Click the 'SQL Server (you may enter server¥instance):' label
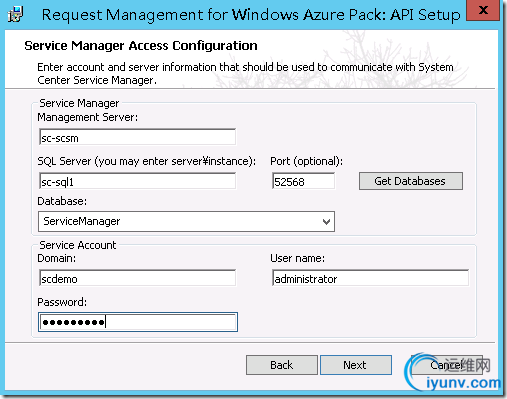507x399 pixels. coord(147,161)
